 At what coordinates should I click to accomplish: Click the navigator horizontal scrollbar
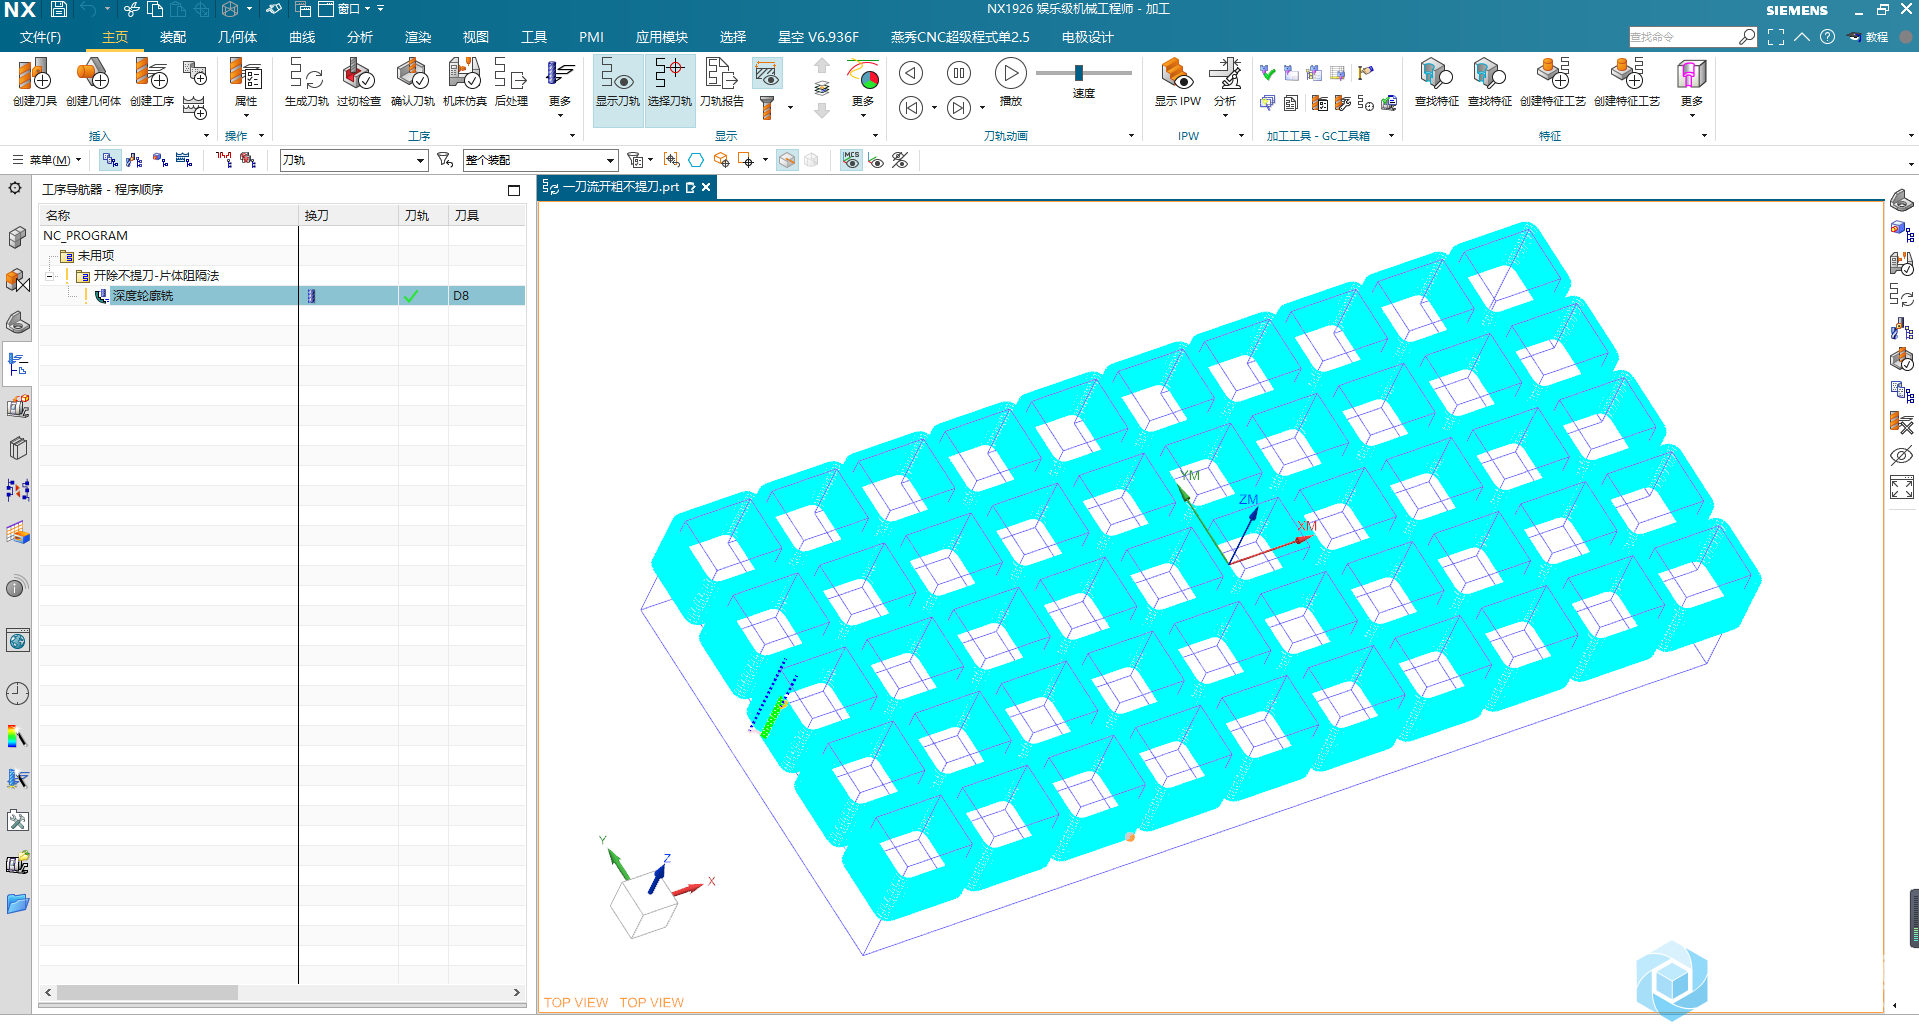[x=147, y=993]
